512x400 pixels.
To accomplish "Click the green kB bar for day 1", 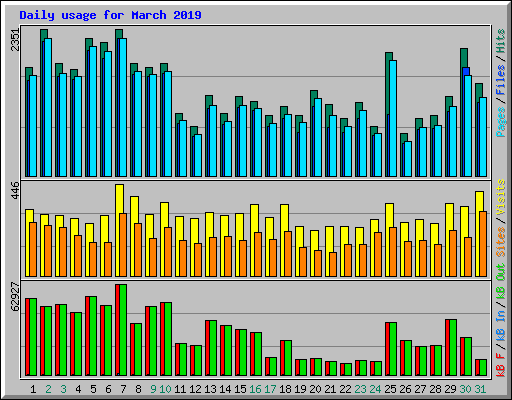I will click(x=33, y=337).
